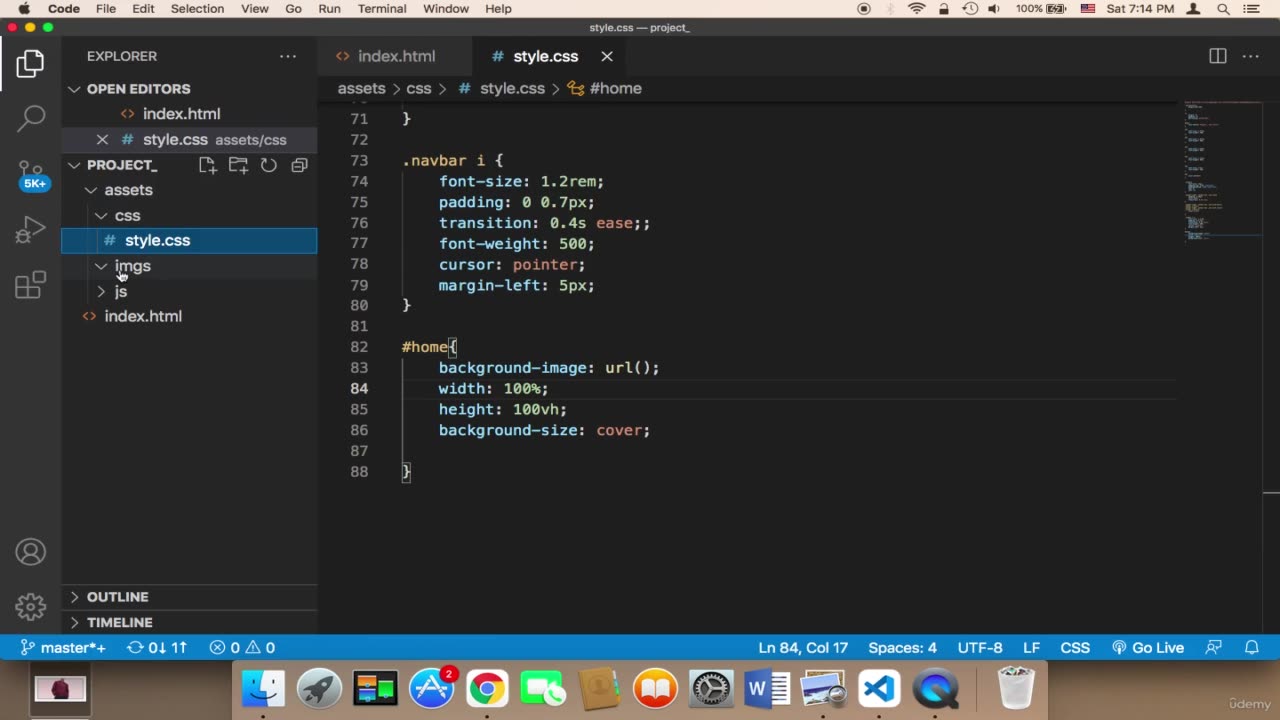The image size is (1280, 720).
Task: Open the Selection menu
Action: 197,9
